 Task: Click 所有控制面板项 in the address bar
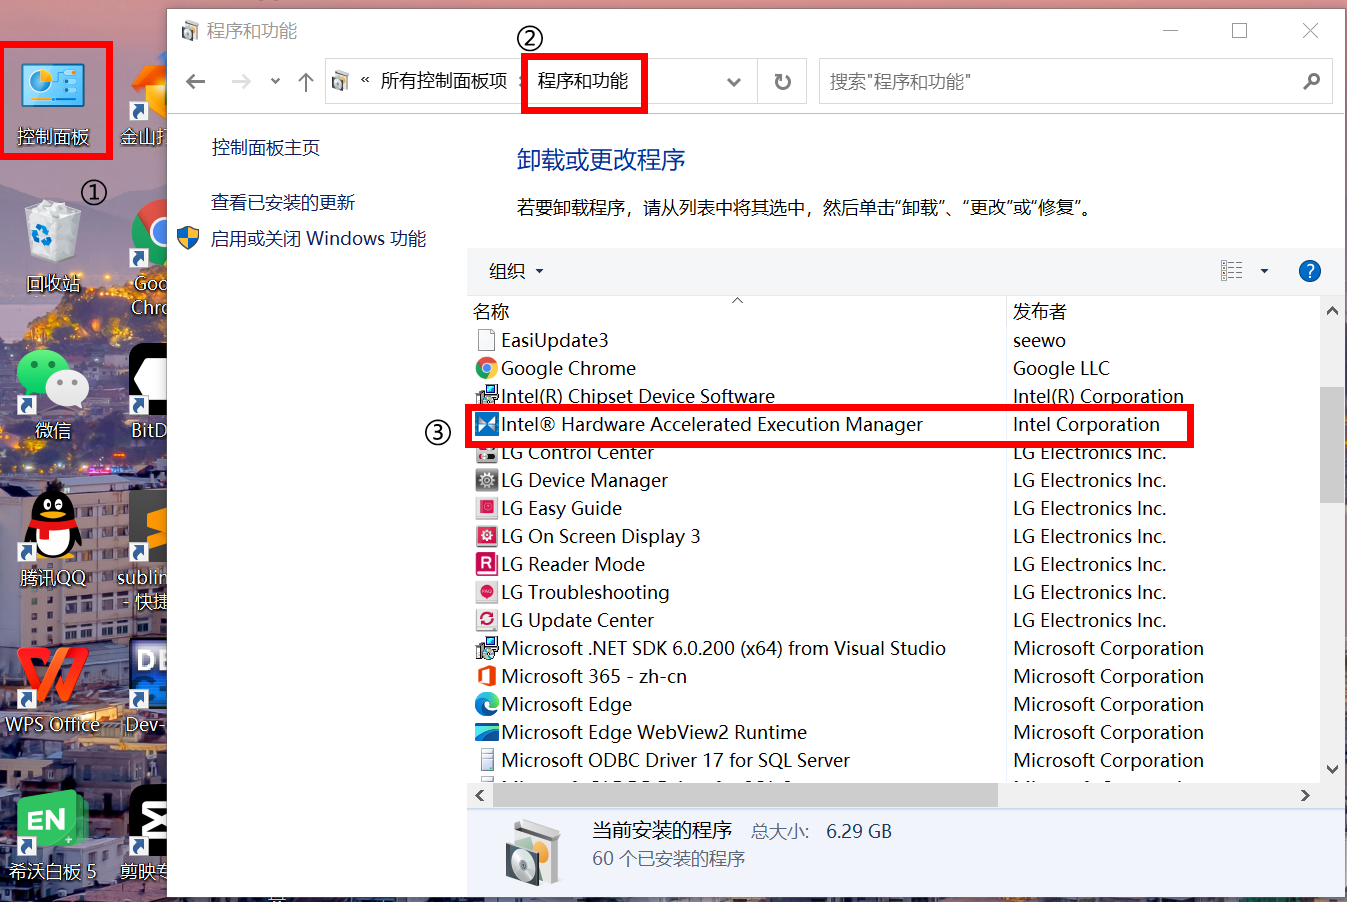[444, 81]
